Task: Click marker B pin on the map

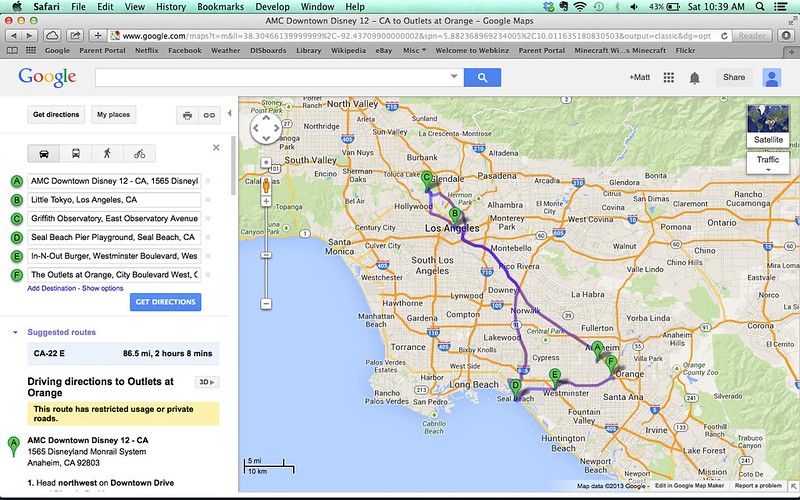Action: point(455,216)
